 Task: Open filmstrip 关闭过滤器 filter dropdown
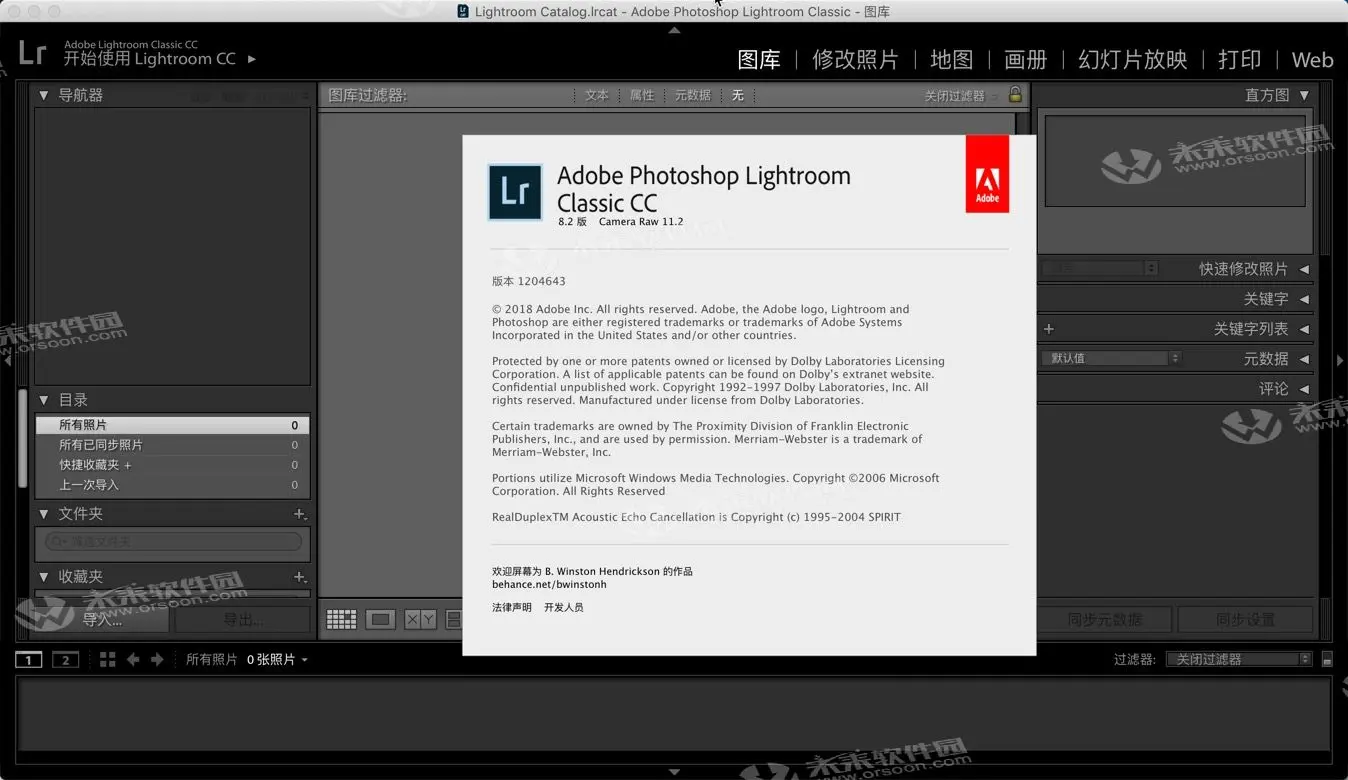point(1239,659)
